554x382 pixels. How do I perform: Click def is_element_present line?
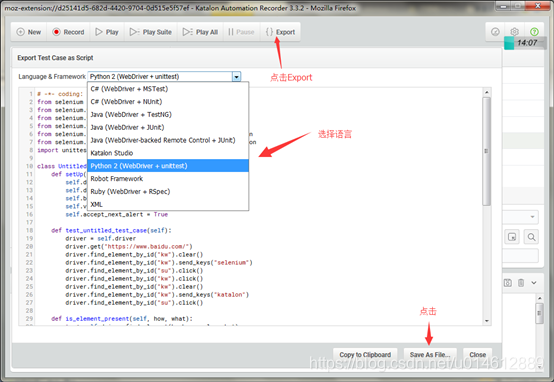(122, 319)
